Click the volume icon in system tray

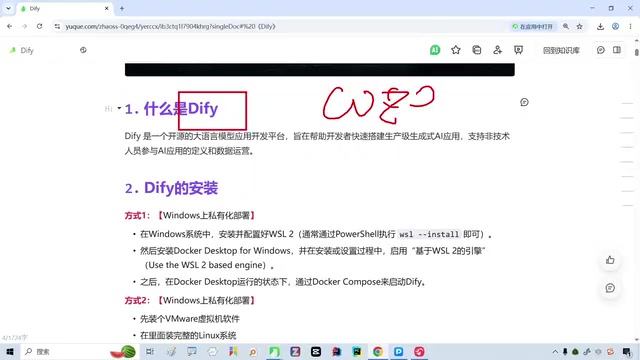(598, 351)
